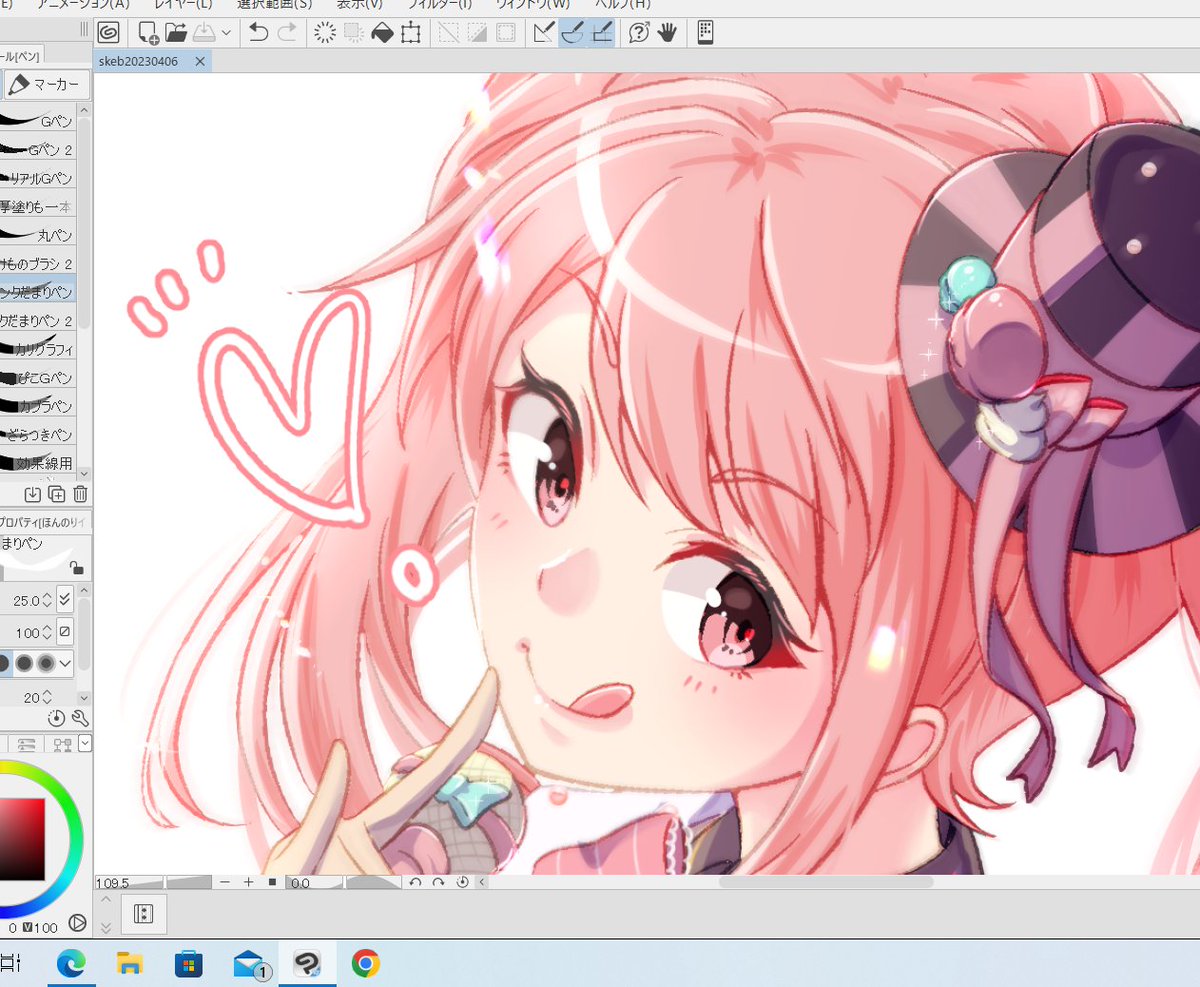
Task: Open the 表示(V) menu
Action: coord(359,4)
